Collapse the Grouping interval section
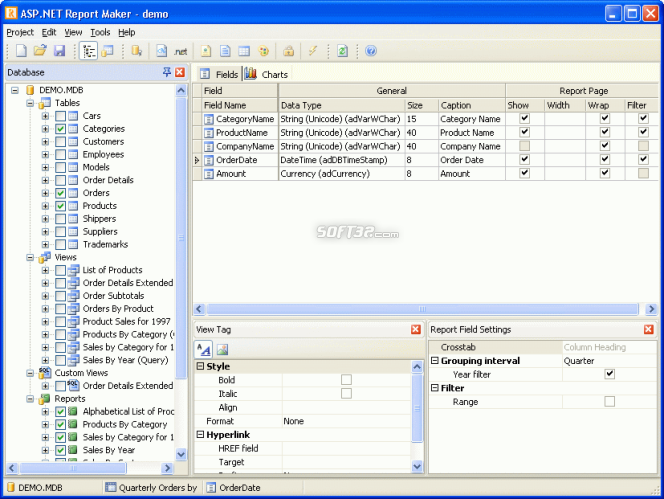The image size is (664, 499). coord(434,360)
